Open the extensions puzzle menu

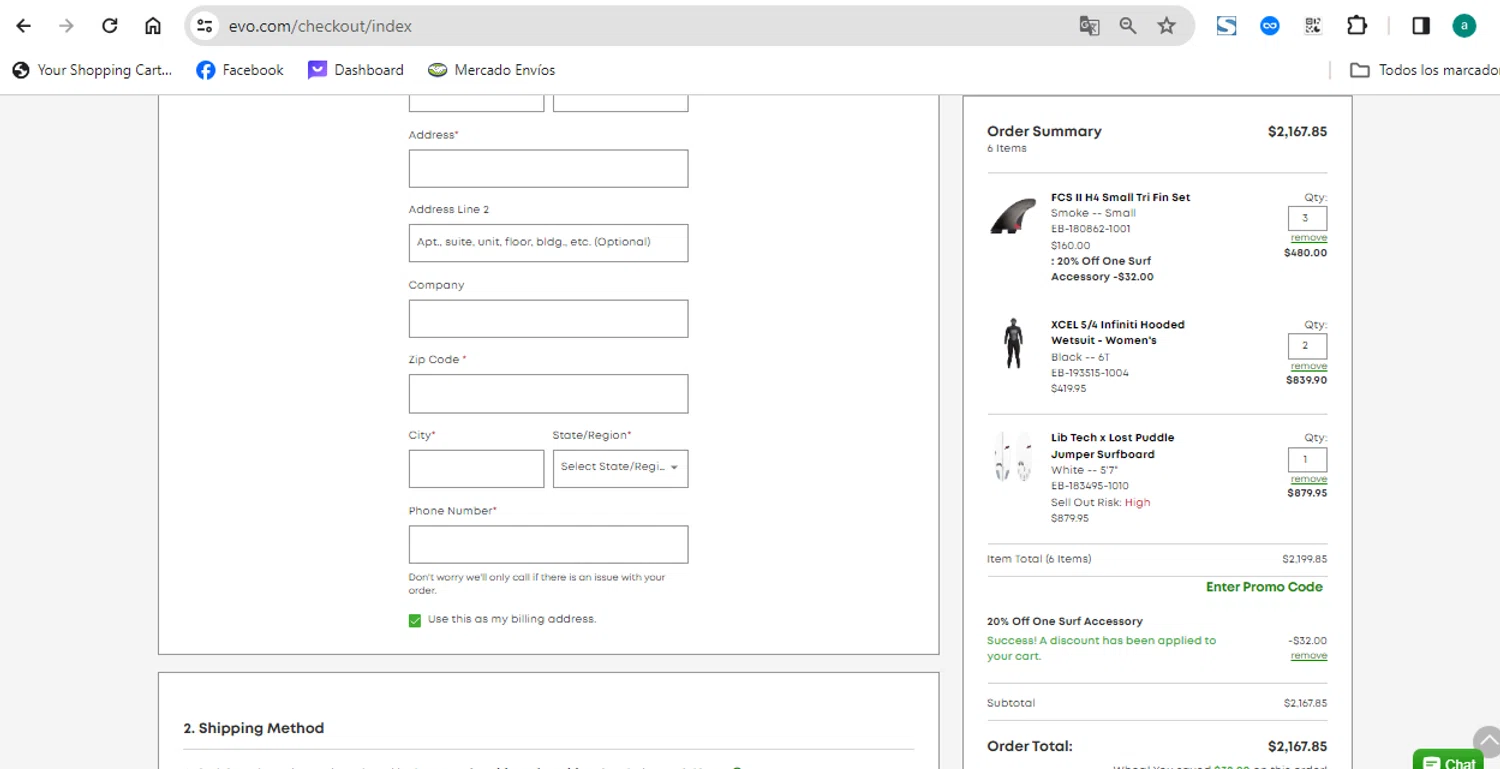(1357, 26)
